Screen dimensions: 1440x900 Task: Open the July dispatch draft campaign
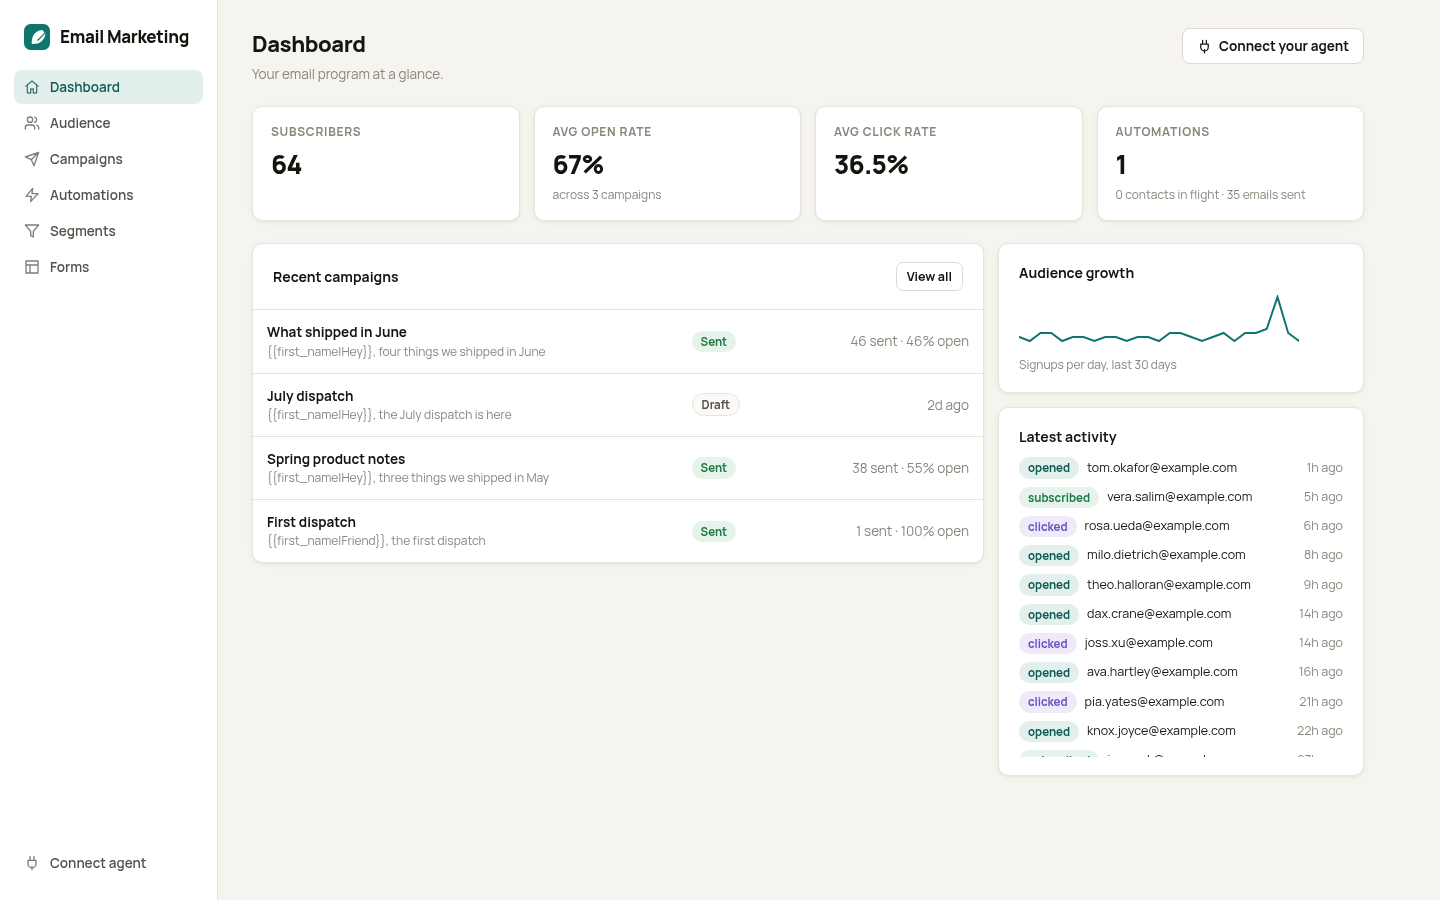tap(618, 405)
